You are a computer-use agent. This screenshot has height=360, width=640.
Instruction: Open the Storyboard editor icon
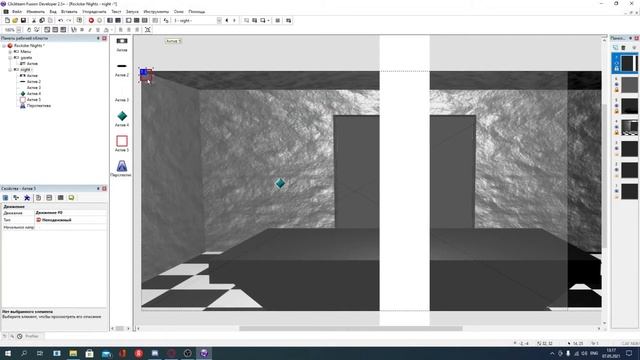click(x=110, y=20)
